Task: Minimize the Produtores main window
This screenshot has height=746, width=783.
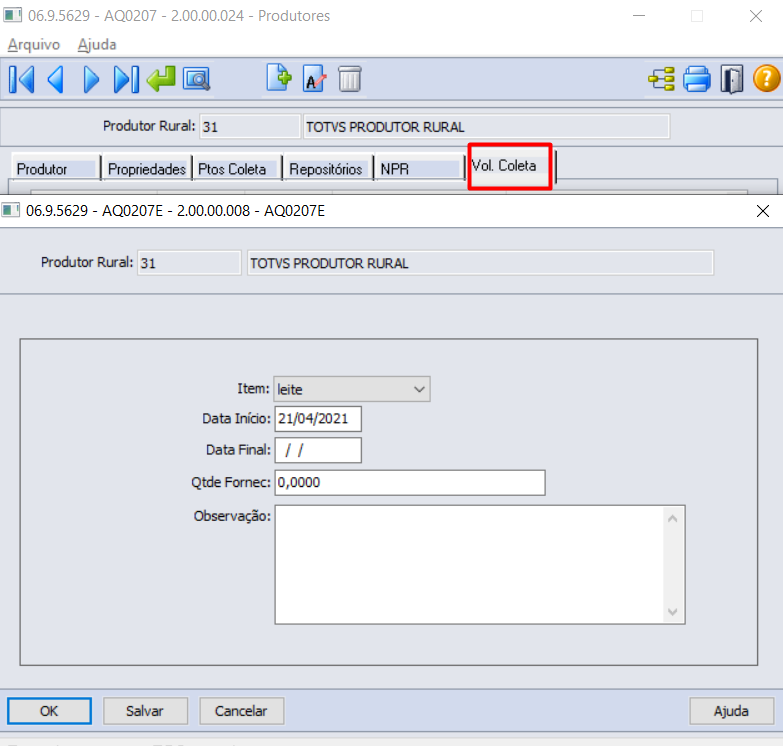Action: 639,16
